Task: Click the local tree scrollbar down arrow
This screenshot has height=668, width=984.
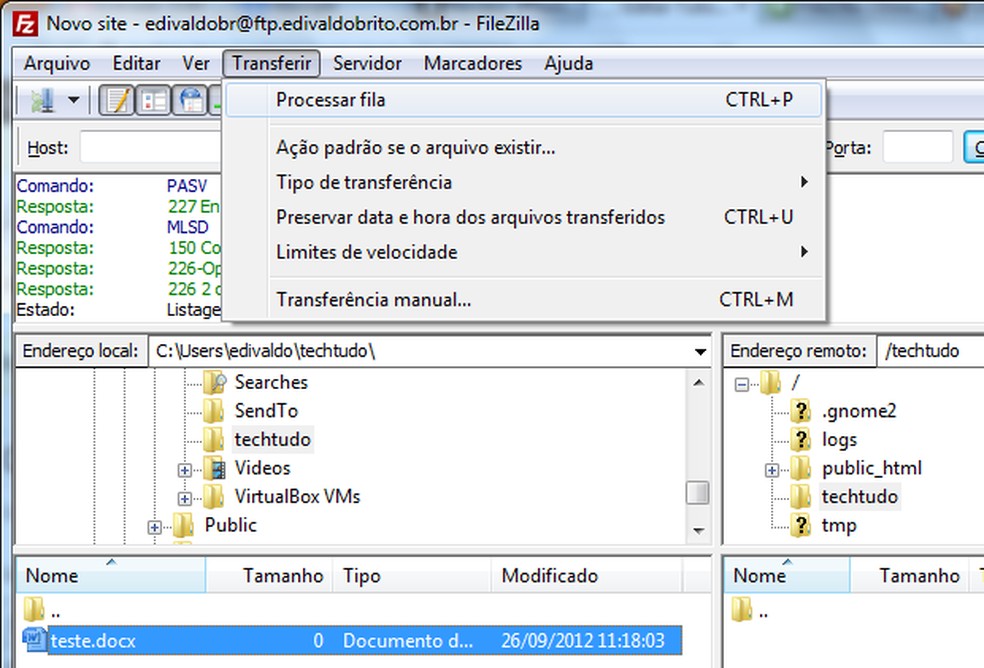Action: click(698, 531)
